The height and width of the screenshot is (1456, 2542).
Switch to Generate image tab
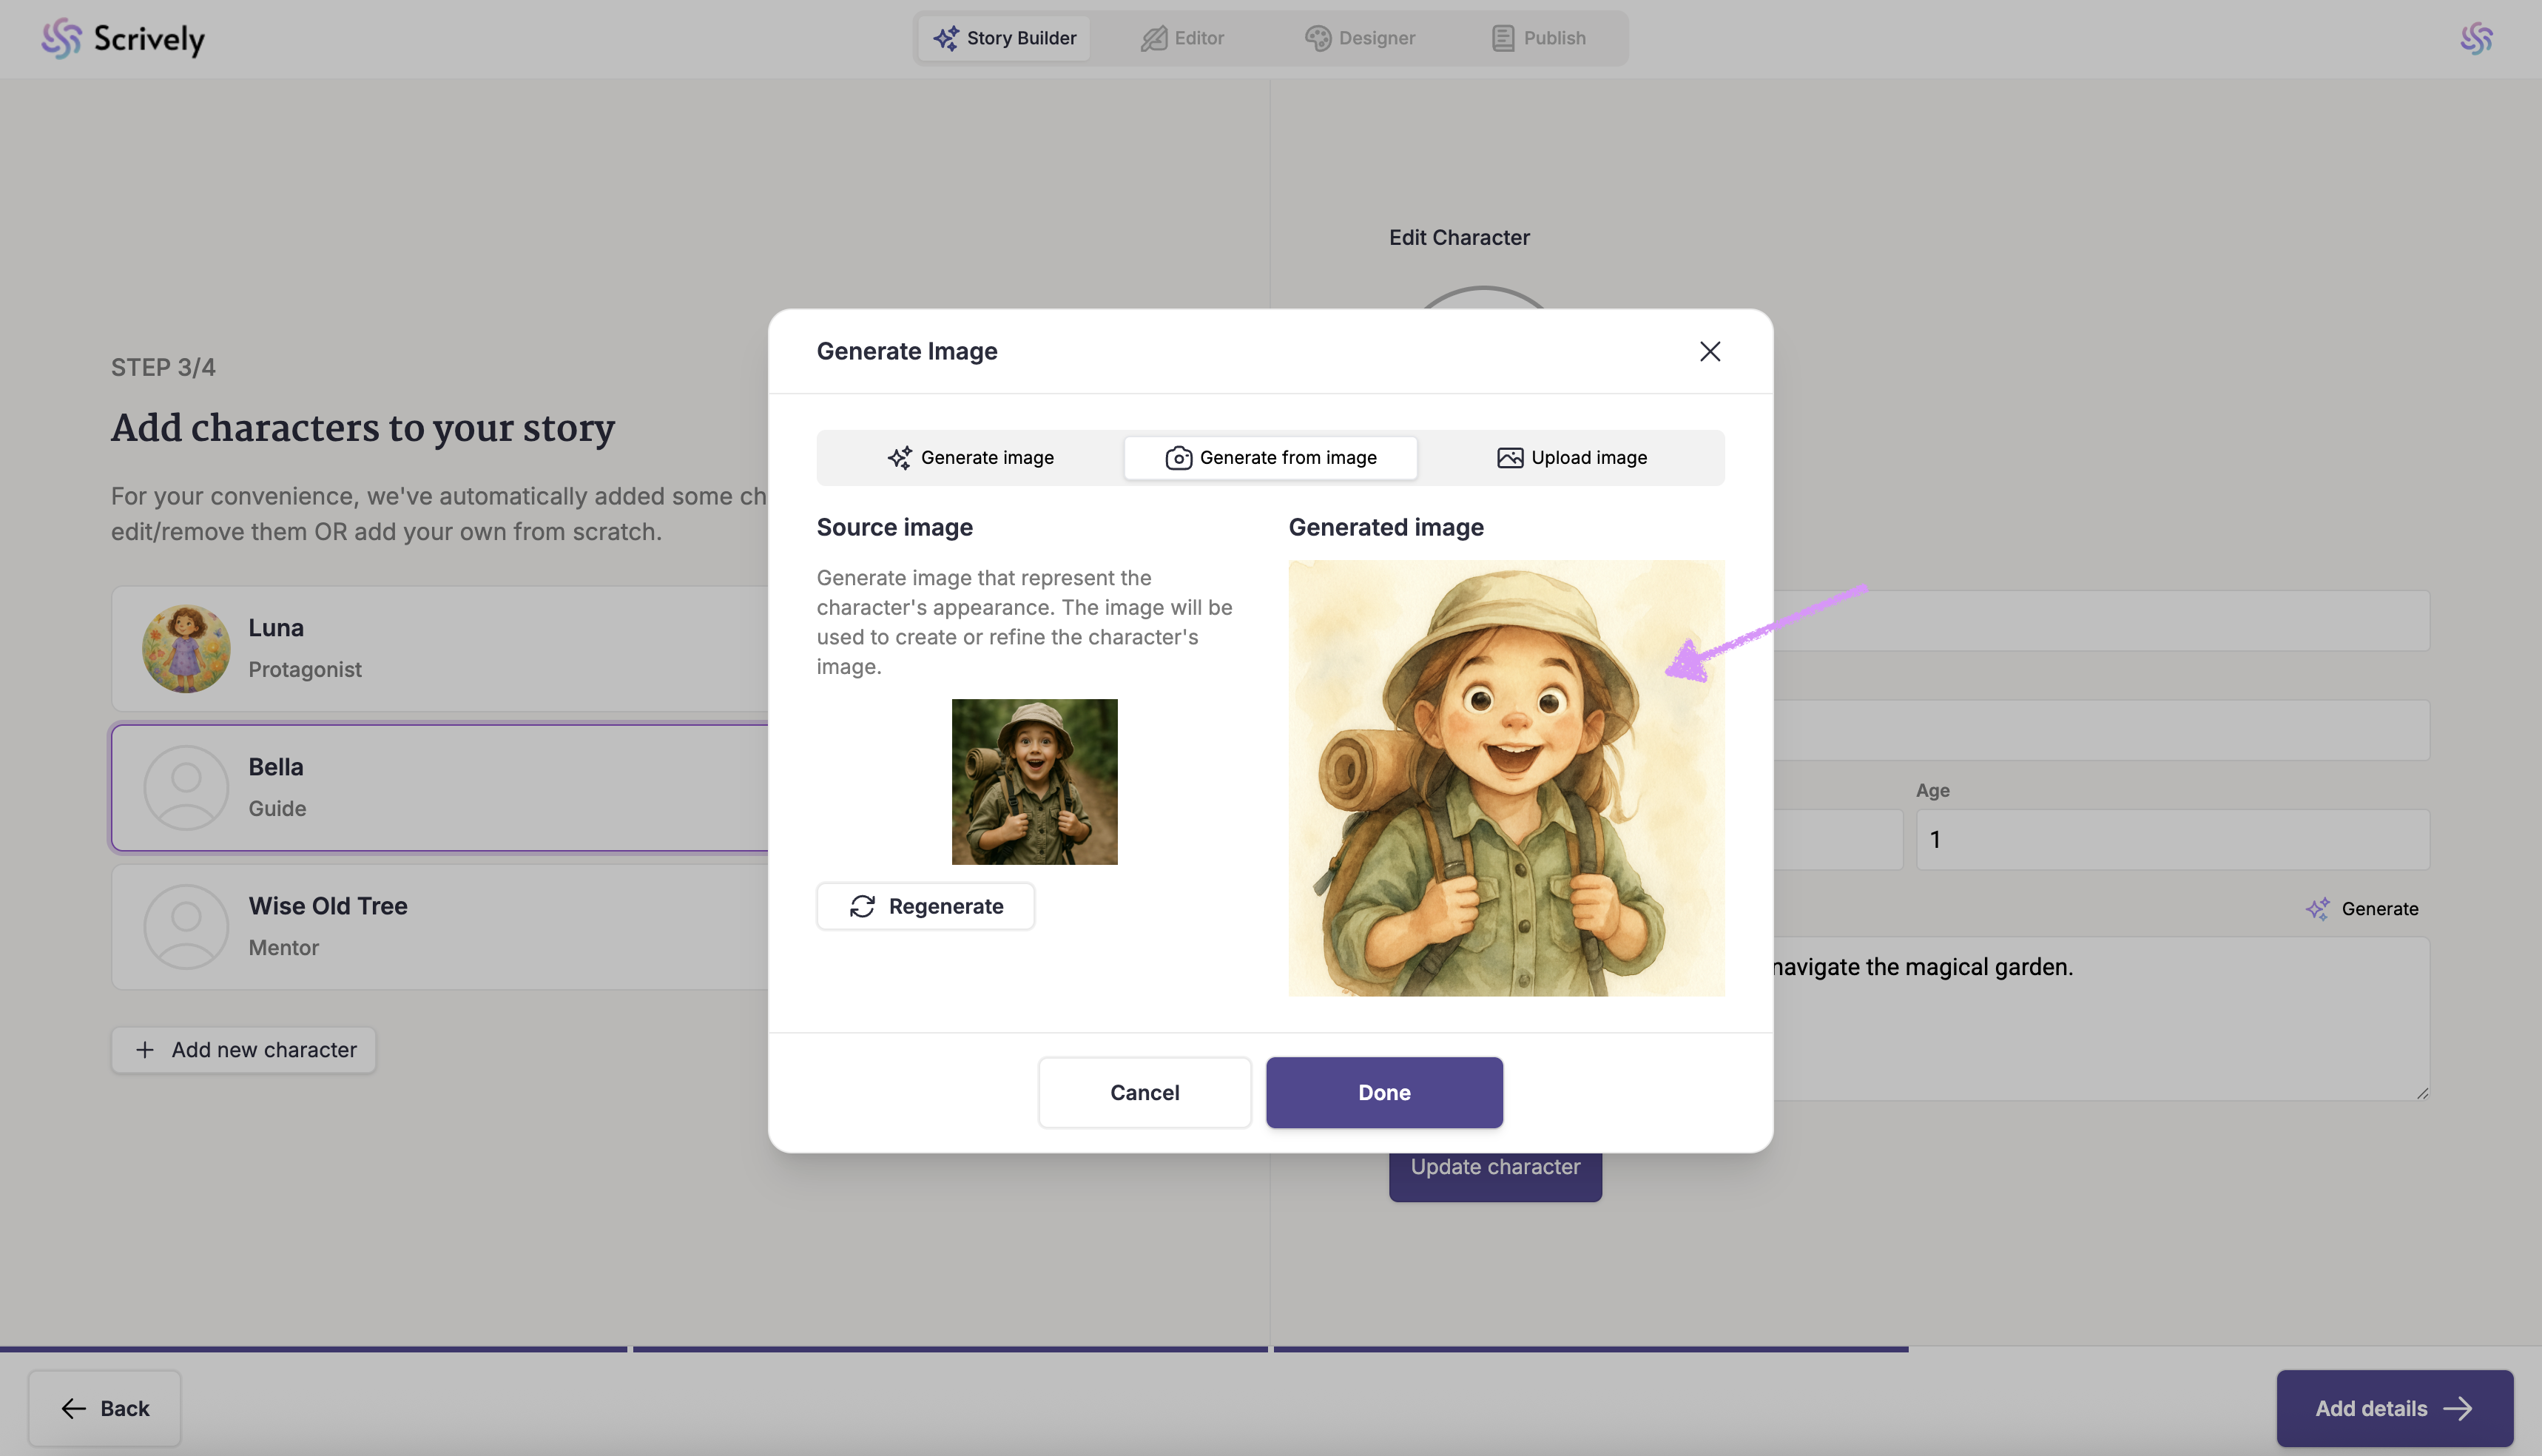[970, 457]
